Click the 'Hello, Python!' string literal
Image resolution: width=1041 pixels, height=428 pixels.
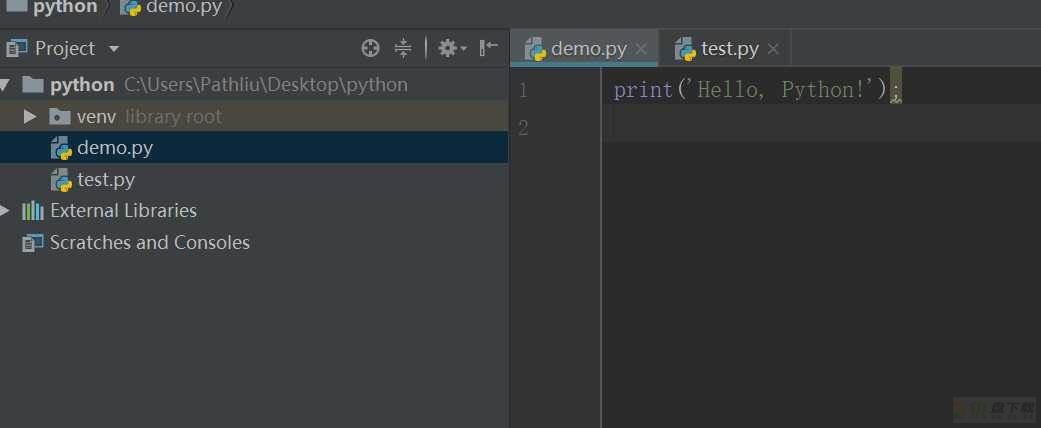(782, 89)
